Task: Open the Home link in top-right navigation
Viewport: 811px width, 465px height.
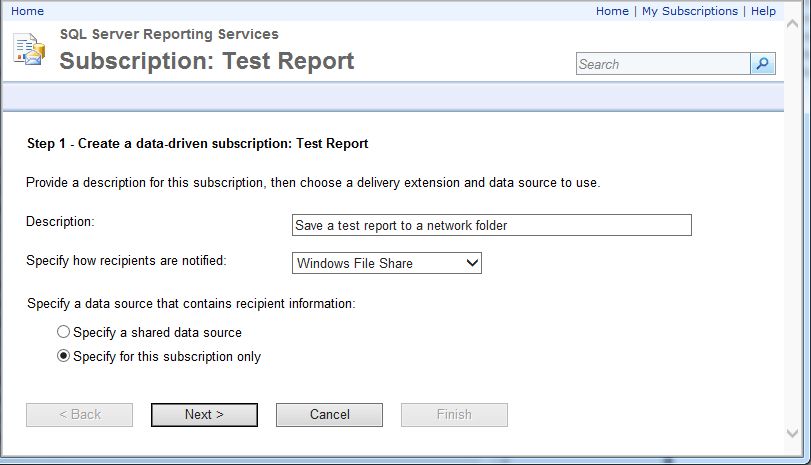Action: pyautogui.click(x=612, y=11)
